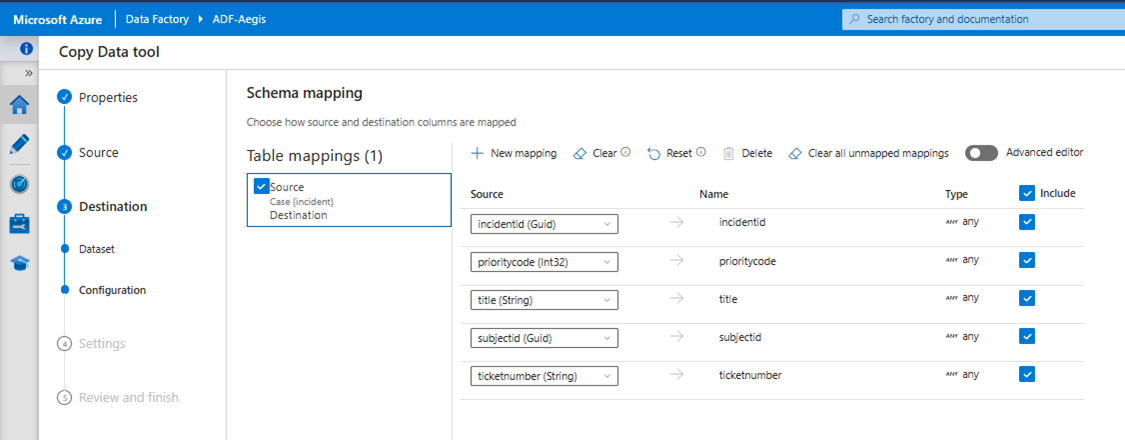Viewport: 1125px width, 440px height.
Task: Open the ticketnumber (String) source dropdown
Action: pos(544,376)
